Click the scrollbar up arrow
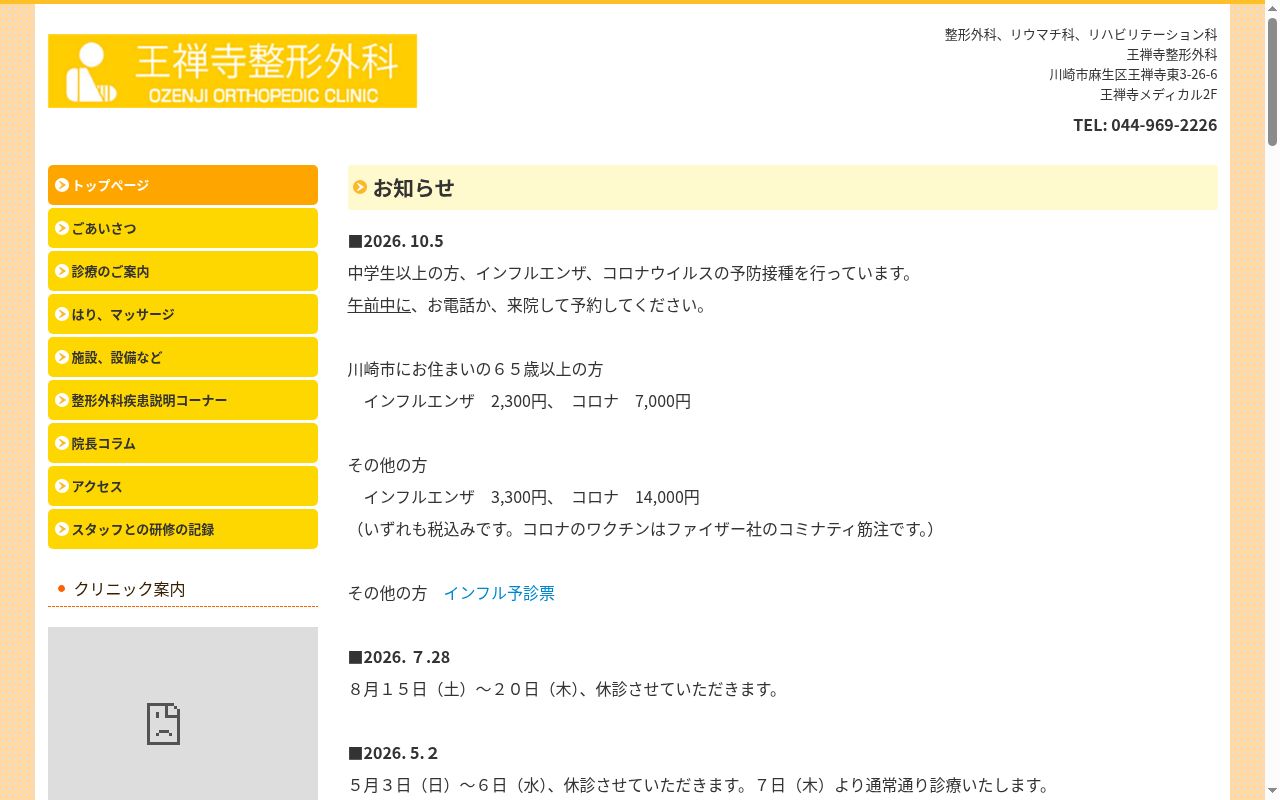Viewport: 1280px width, 800px height. (x=1272, y=8)
